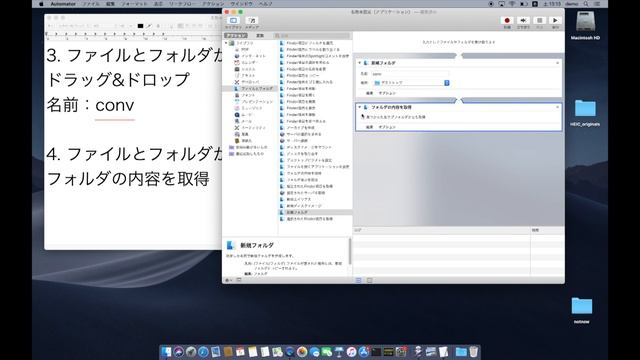
Task: Select ミュージック category icon
Action: point(237,108)
